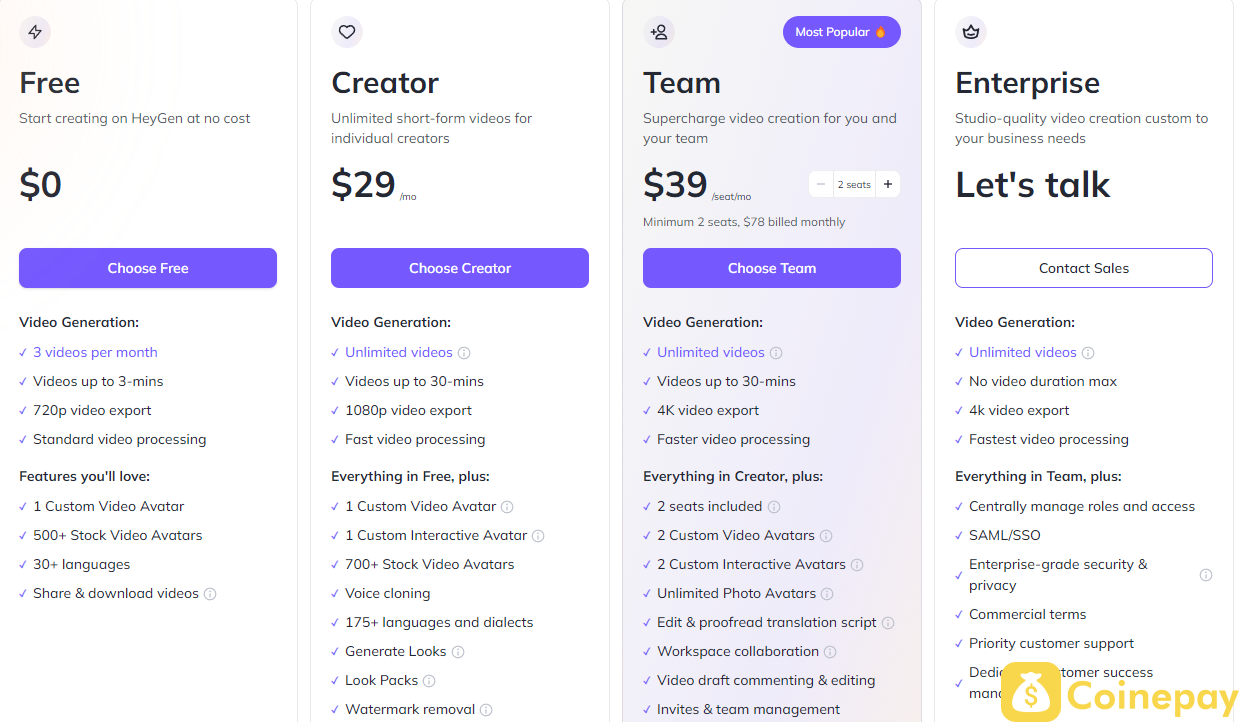Viewport: 1239px width, 722px height.
Task: Open info icon next to Share & download videos
Action: tap(210, 594)
